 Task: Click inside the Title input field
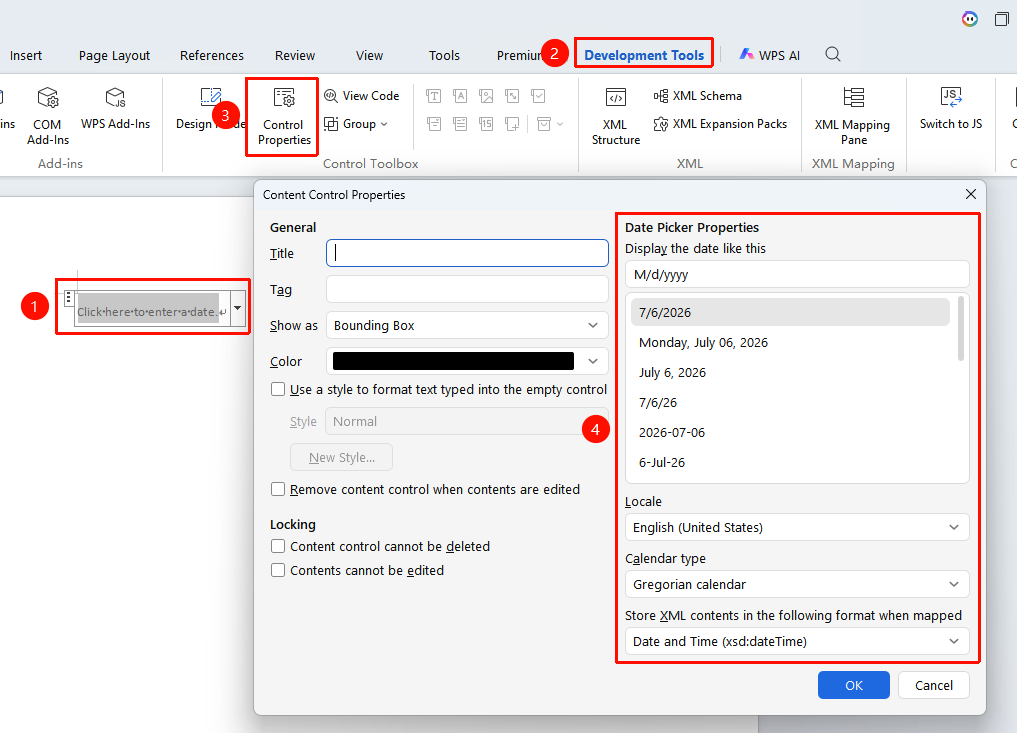[x=467, y=253]
